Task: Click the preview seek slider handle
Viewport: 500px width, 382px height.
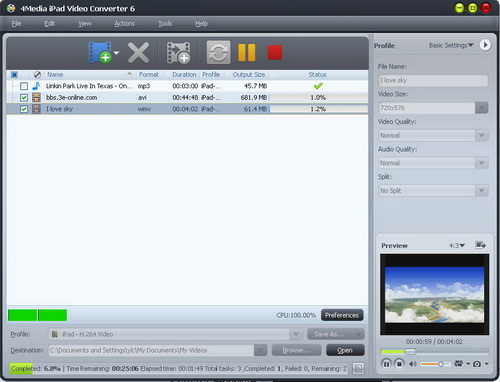Action: [410, 351]
